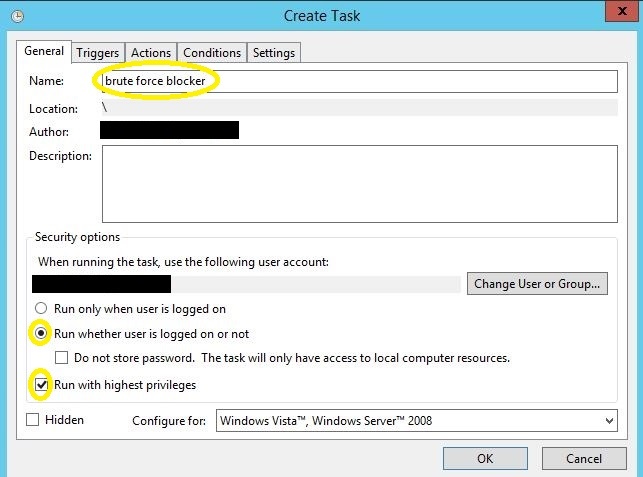Viewport: 643px width, 477px height.
Task: Click Cancel to discard the task
Action: point(583,459)
